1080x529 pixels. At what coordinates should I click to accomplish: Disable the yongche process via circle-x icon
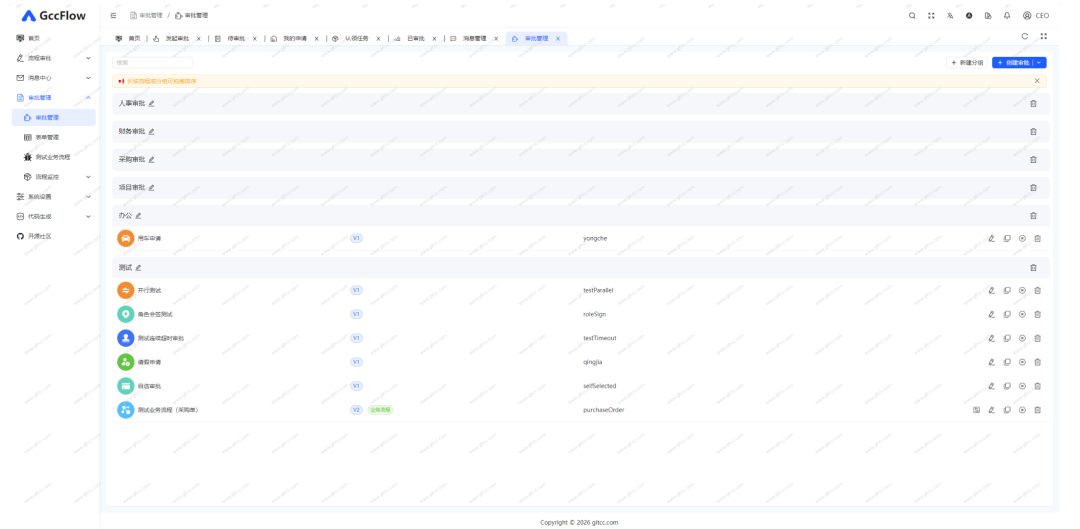tap(1022, 238)
